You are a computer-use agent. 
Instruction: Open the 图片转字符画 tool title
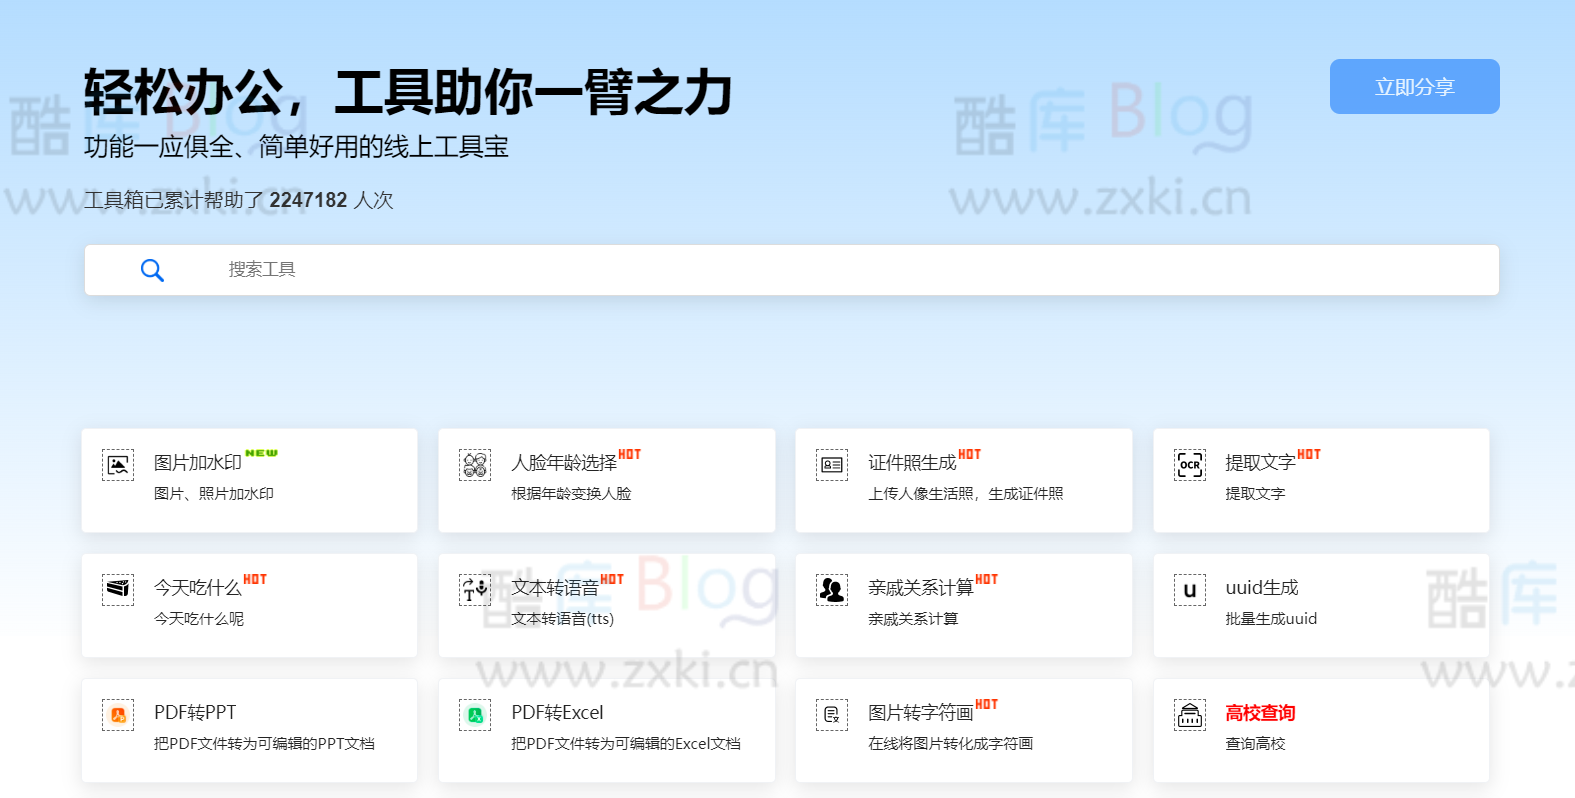click(x=921, y=713)
